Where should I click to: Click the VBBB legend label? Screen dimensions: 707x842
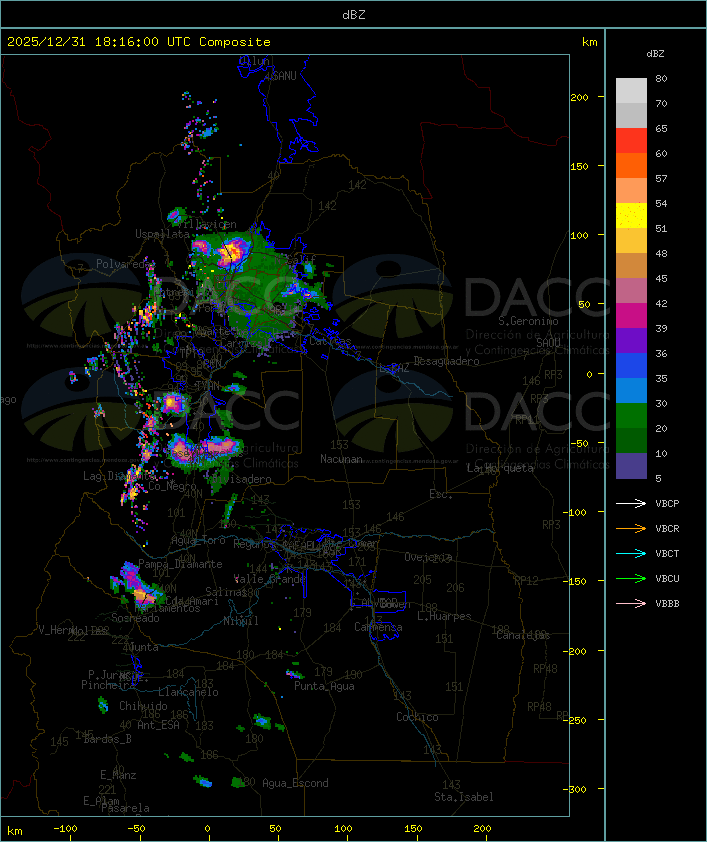[x=667, y=604]
